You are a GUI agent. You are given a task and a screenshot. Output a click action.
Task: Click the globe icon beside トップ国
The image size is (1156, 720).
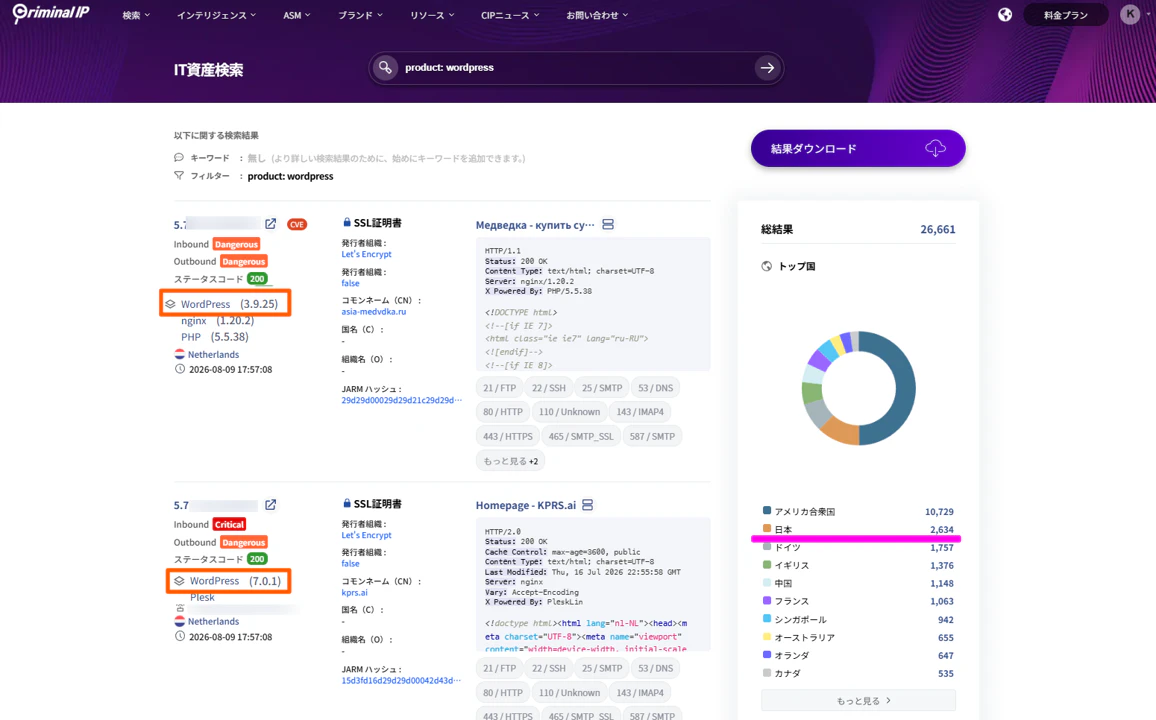(x=767, y=266)
